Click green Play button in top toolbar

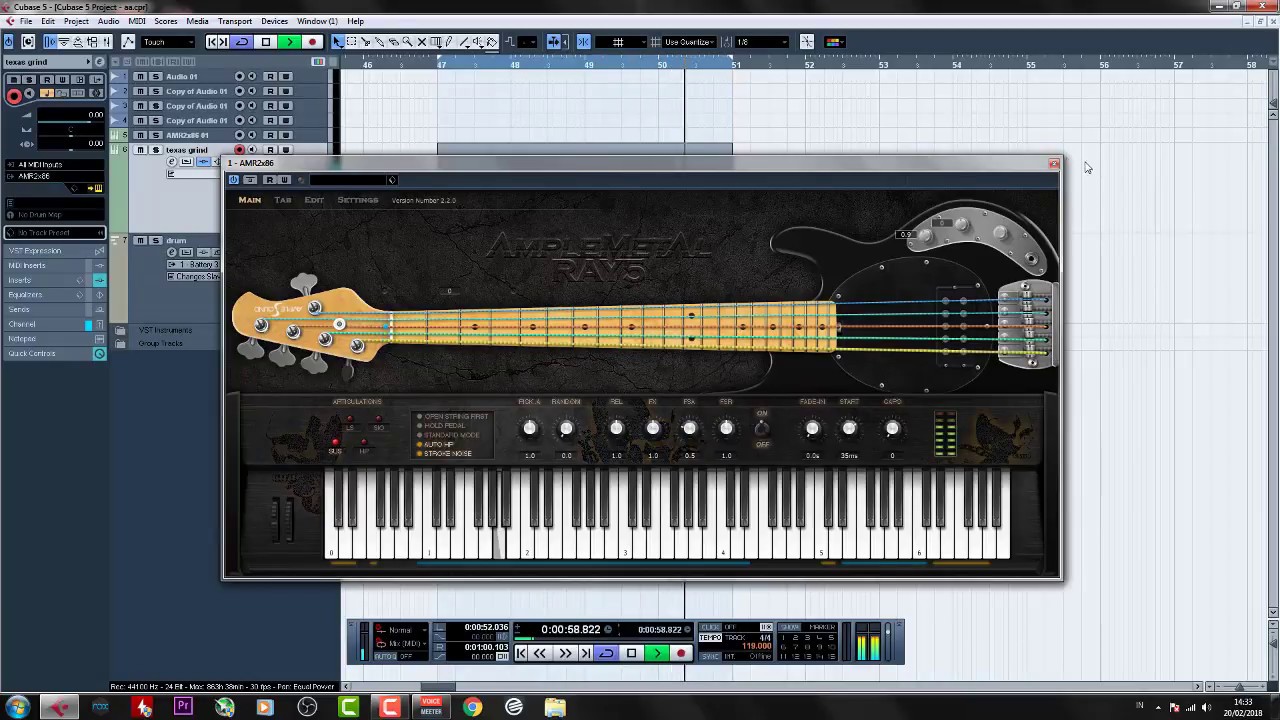point(289,42)
